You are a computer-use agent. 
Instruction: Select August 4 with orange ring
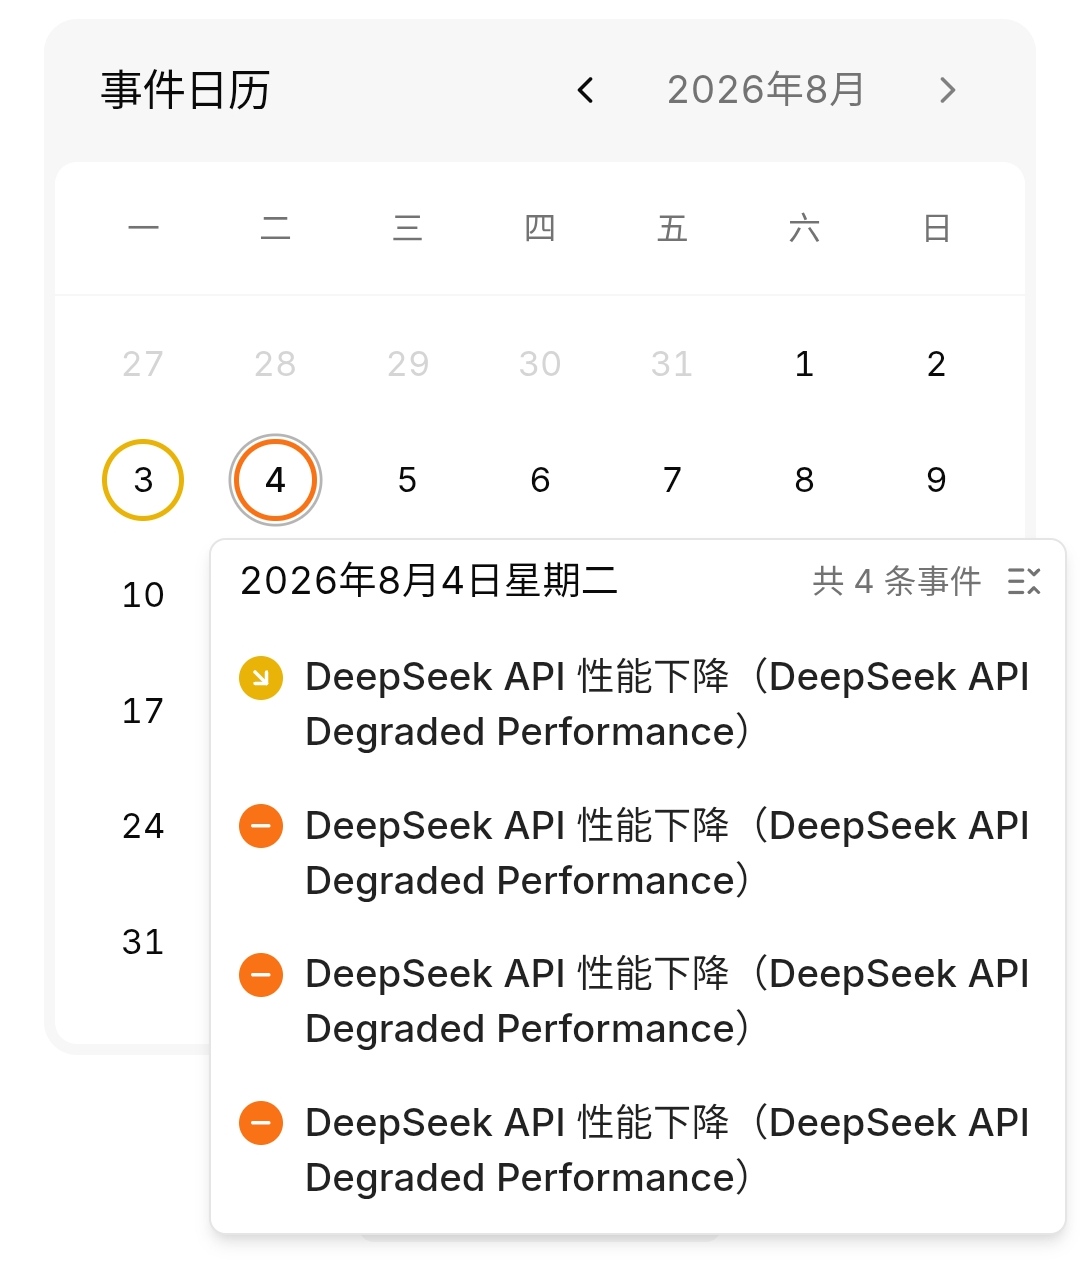[275, 480]
